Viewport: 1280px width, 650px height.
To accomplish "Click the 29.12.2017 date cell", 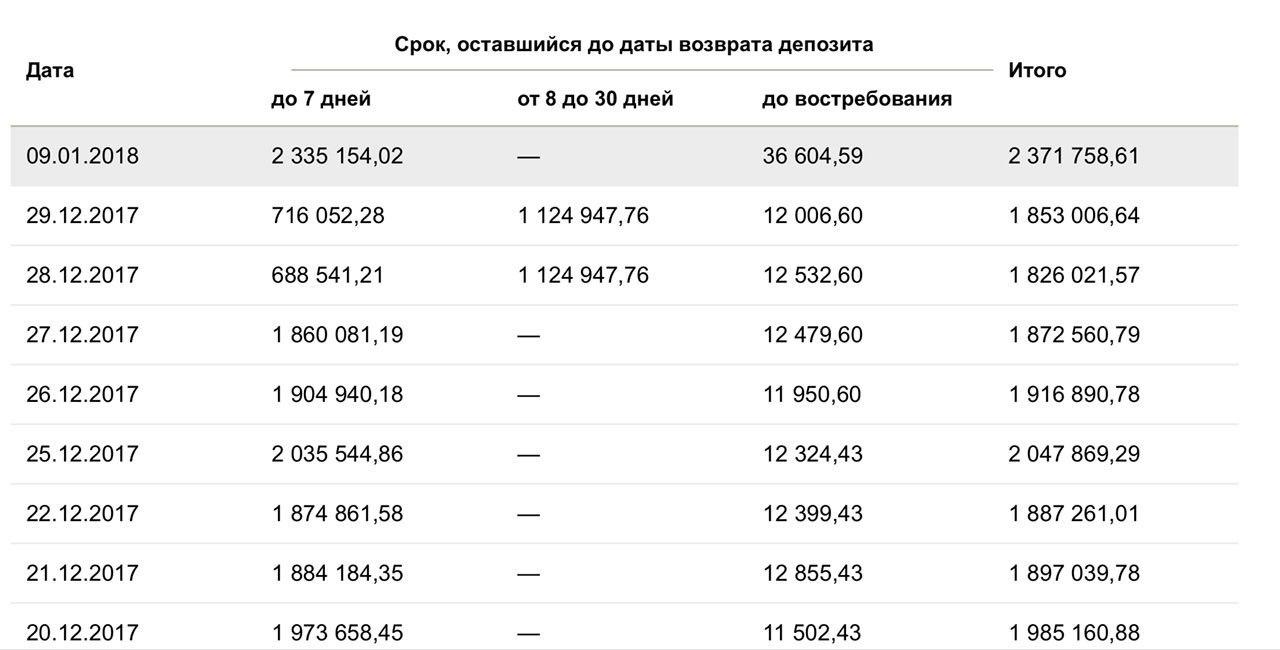I will click(82, 216).
